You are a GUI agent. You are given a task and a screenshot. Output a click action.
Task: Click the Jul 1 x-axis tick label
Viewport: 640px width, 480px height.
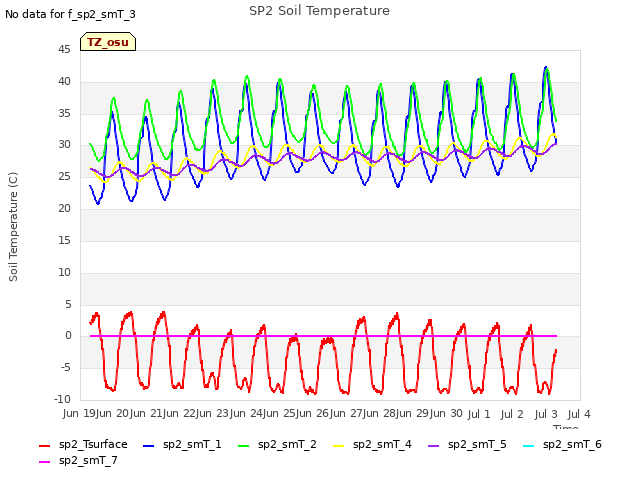pyautogui.click(x=479, y=414)
